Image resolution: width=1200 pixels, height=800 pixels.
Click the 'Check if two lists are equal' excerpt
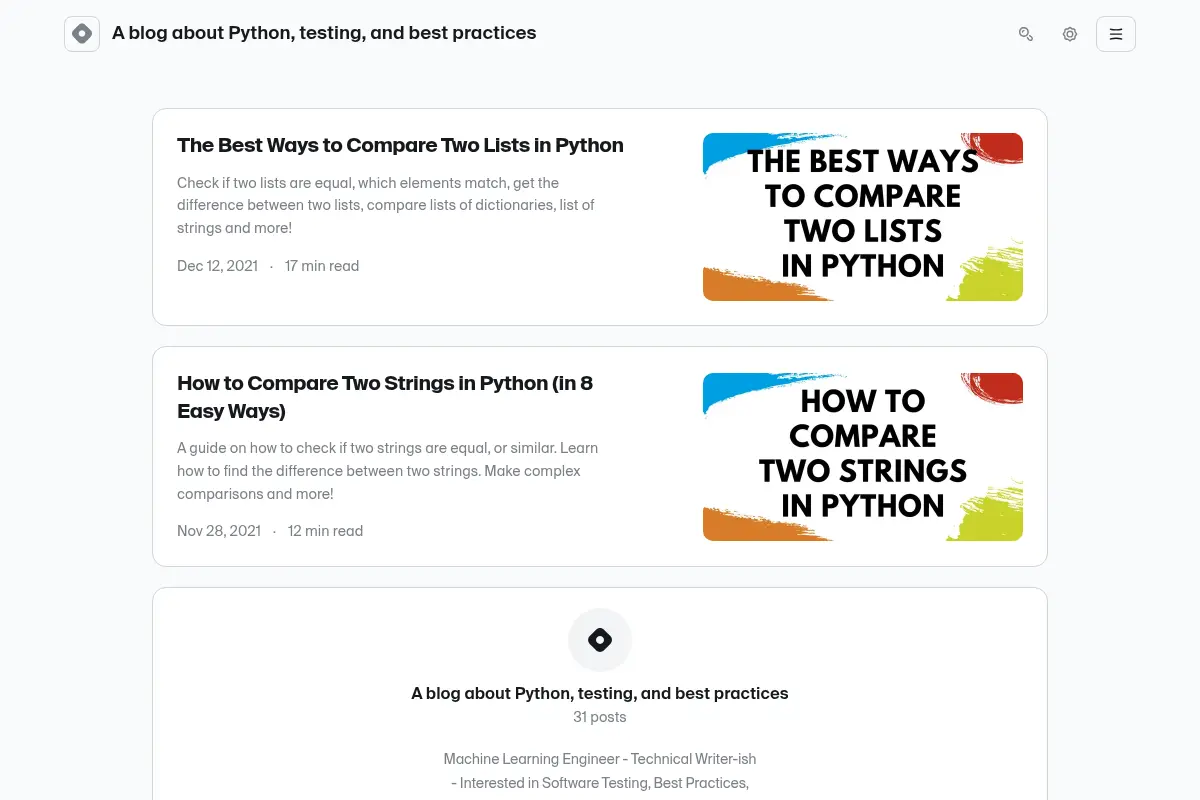coord(386,206)
